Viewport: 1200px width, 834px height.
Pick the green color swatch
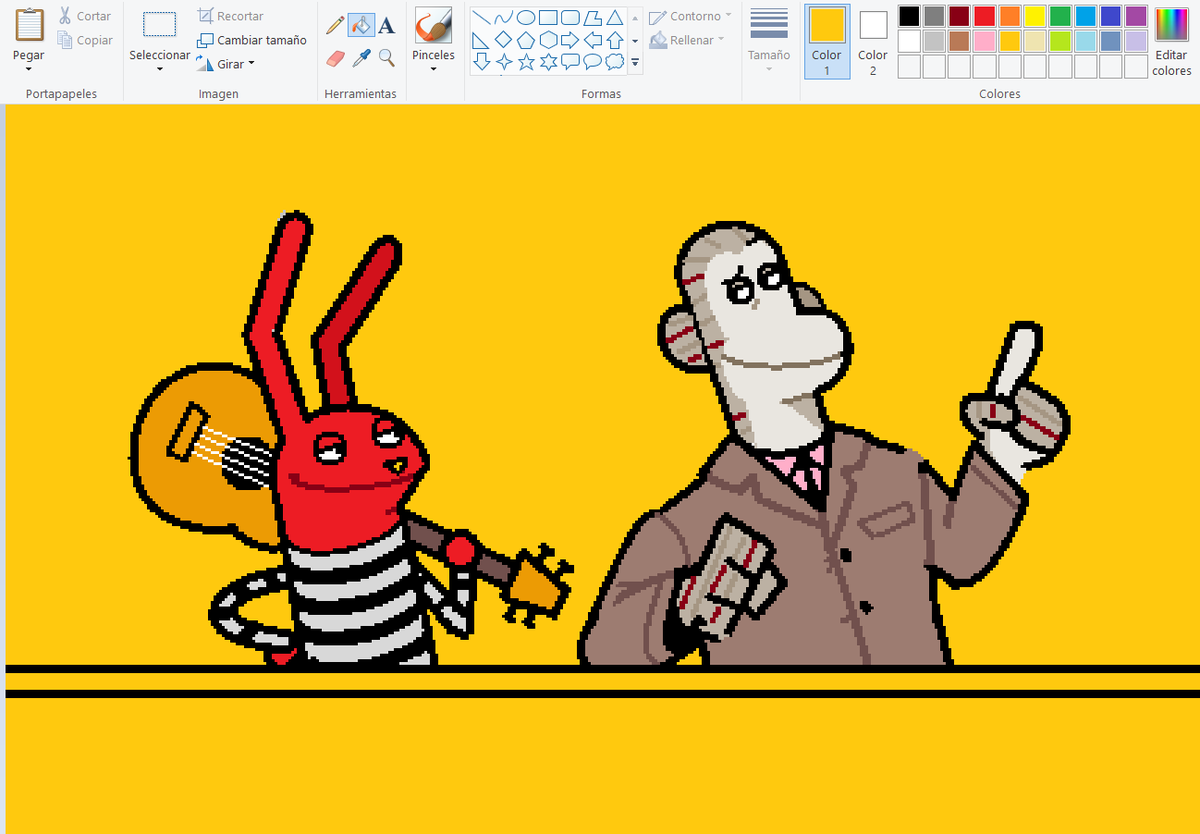1060,16
